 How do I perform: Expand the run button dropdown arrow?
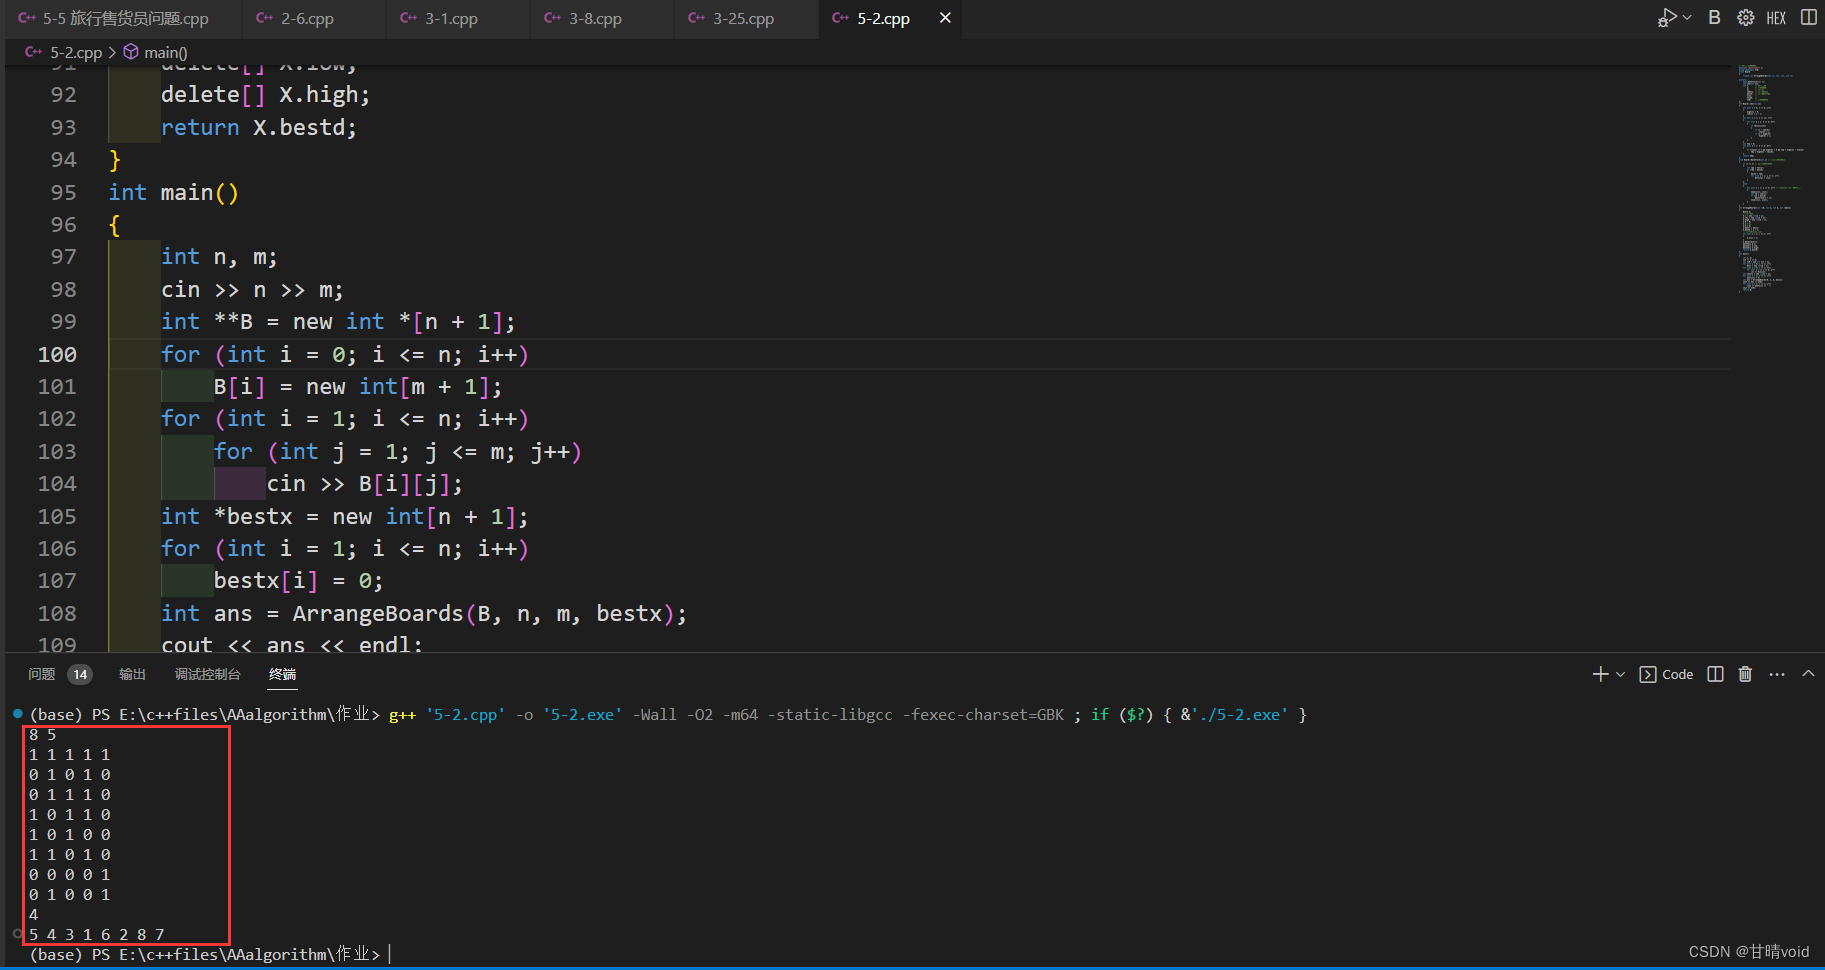pos(1687,17)
